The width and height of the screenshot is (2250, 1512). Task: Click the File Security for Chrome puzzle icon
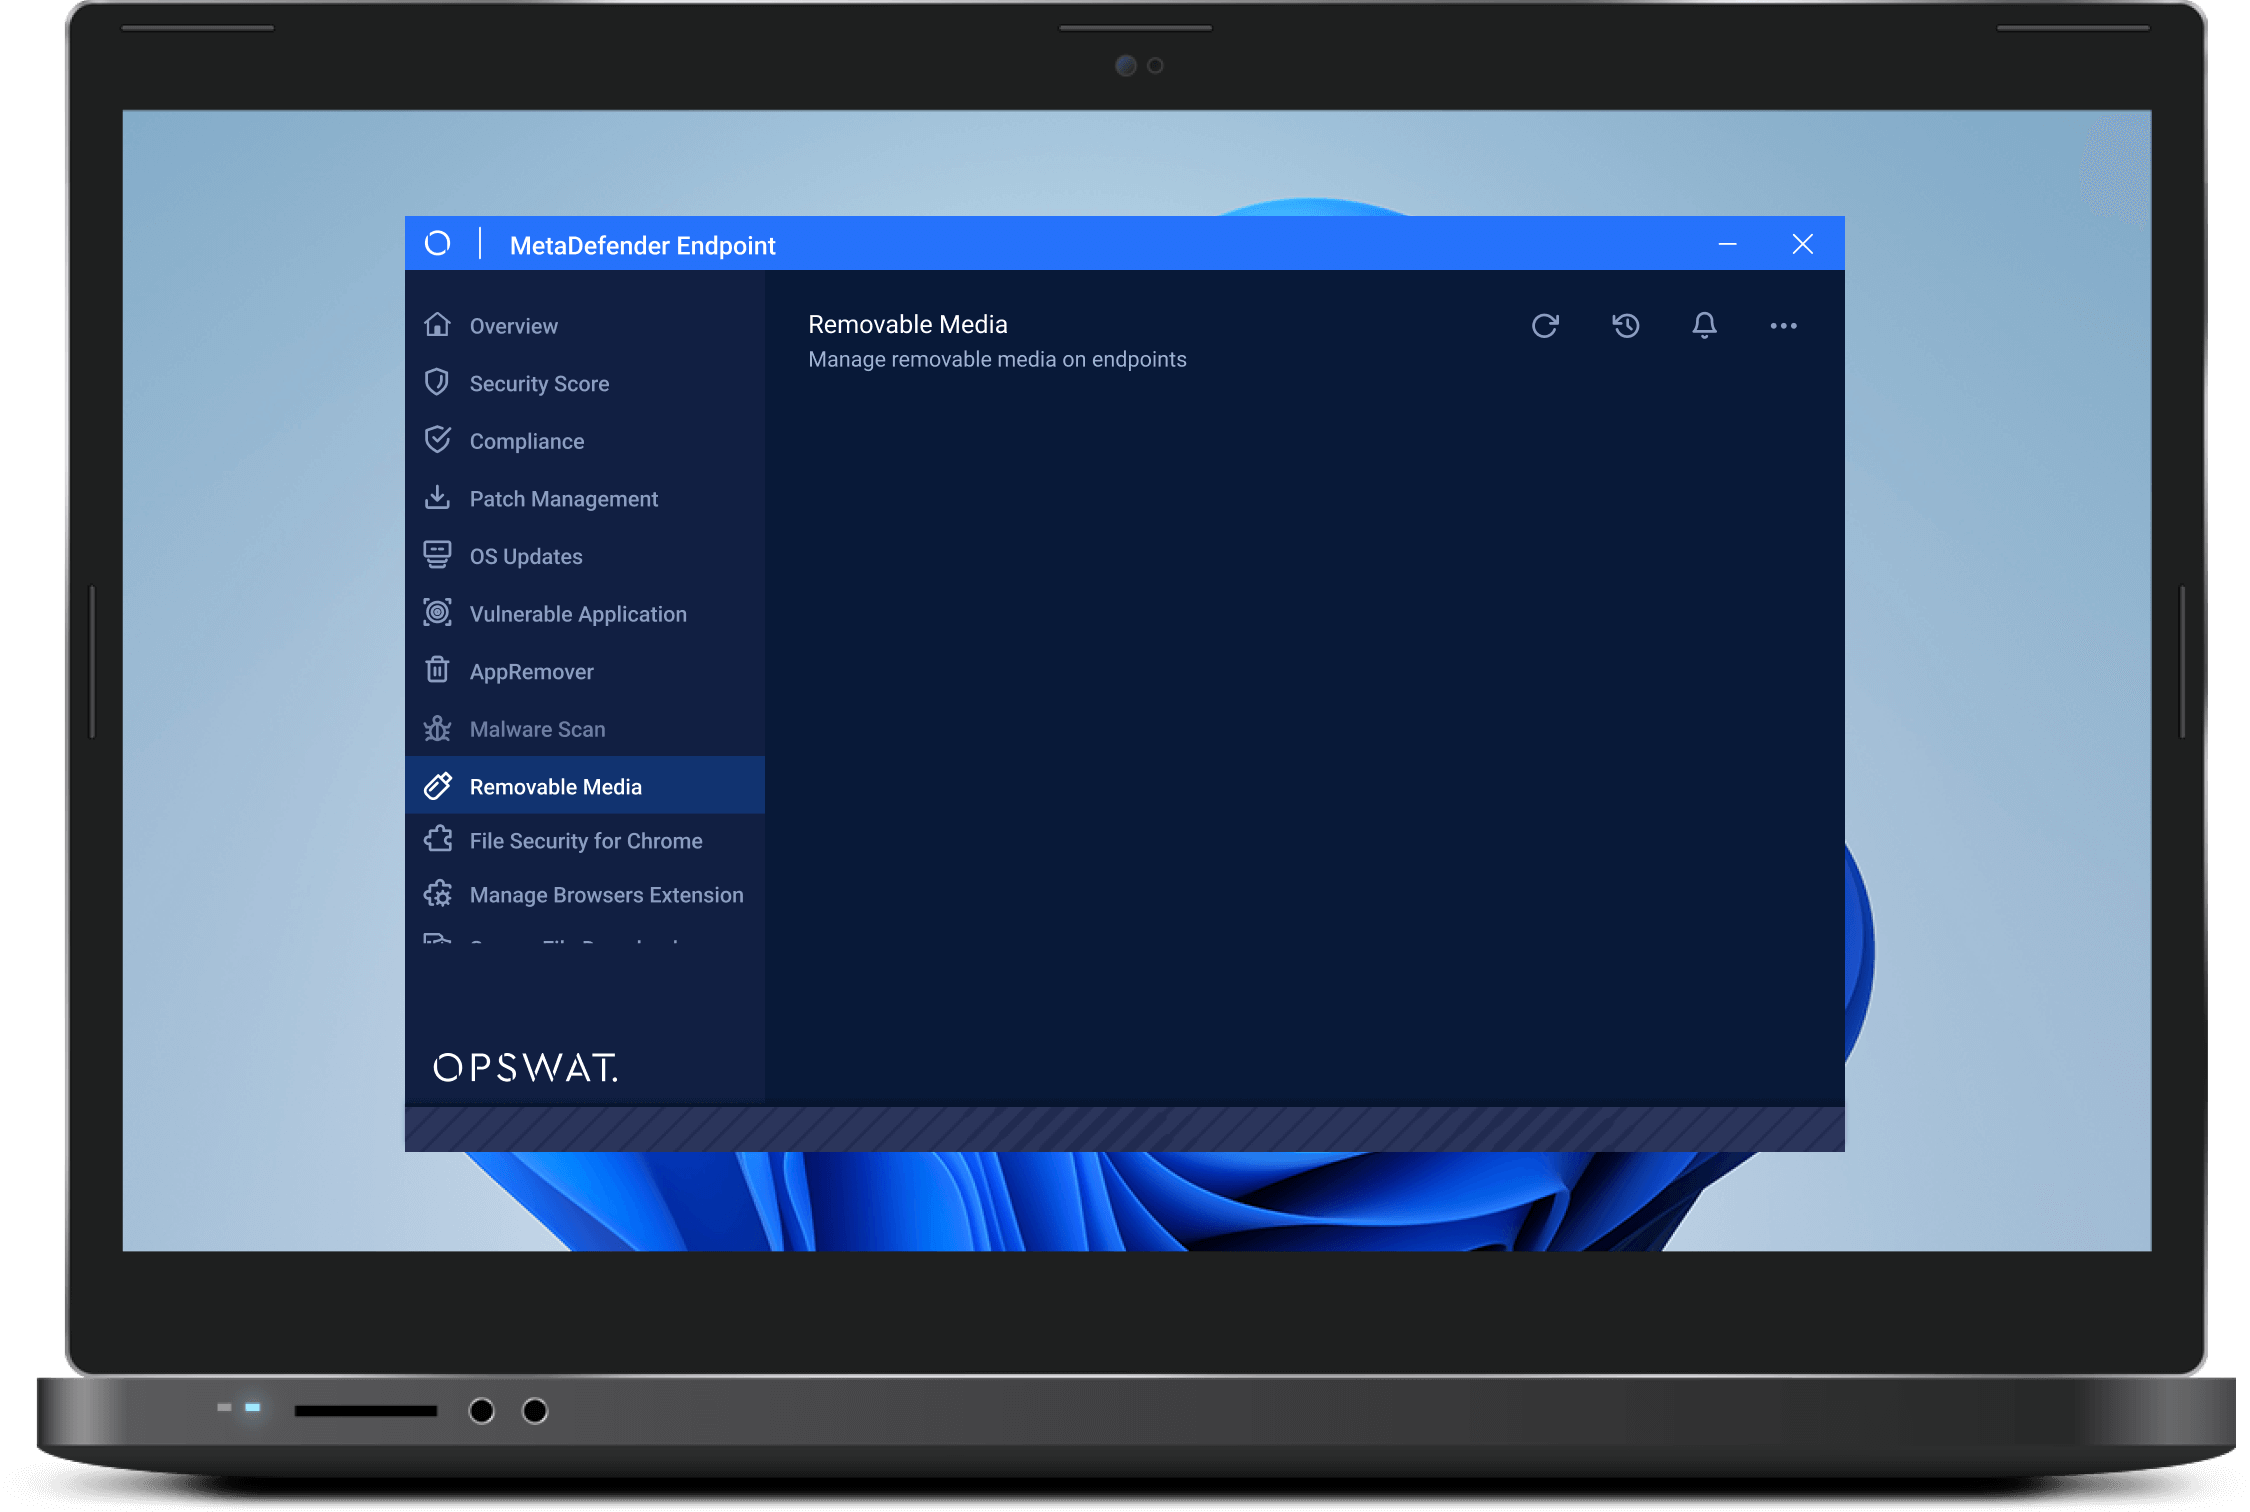pyautogui.click(x=437, y=840)
